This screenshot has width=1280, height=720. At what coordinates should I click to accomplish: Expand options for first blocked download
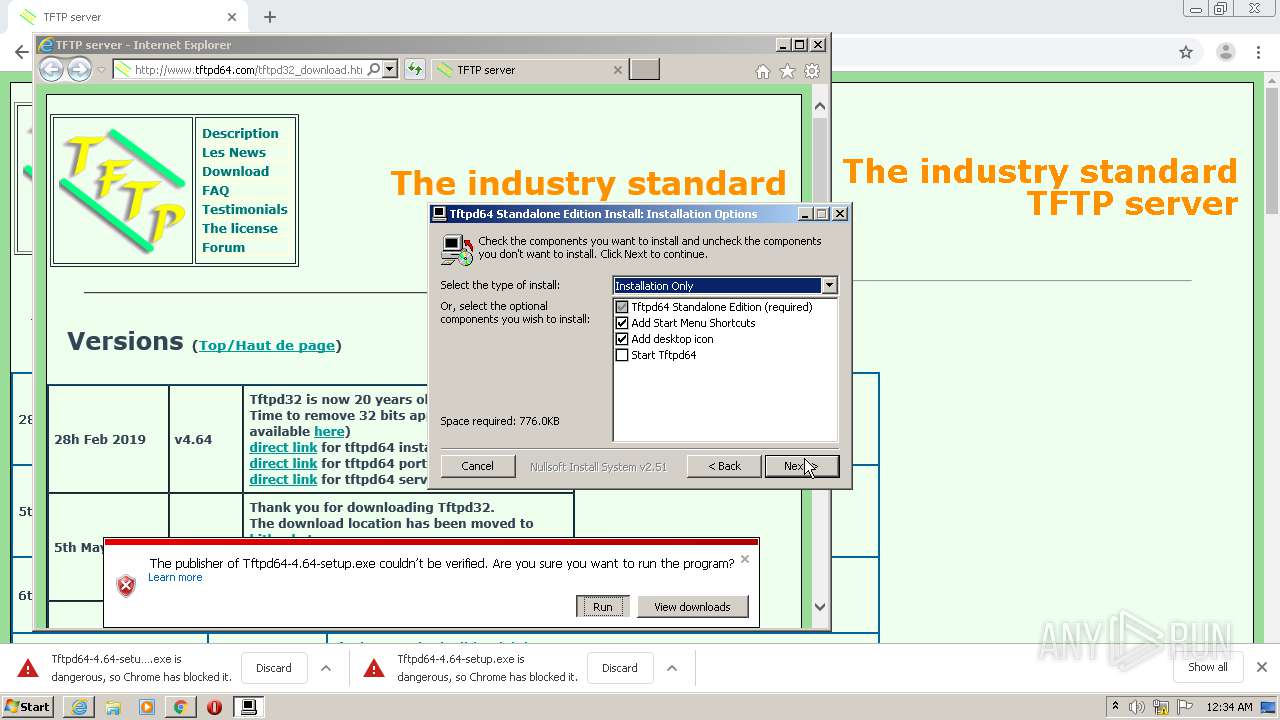pyautogui.click(x=326, y=668)
